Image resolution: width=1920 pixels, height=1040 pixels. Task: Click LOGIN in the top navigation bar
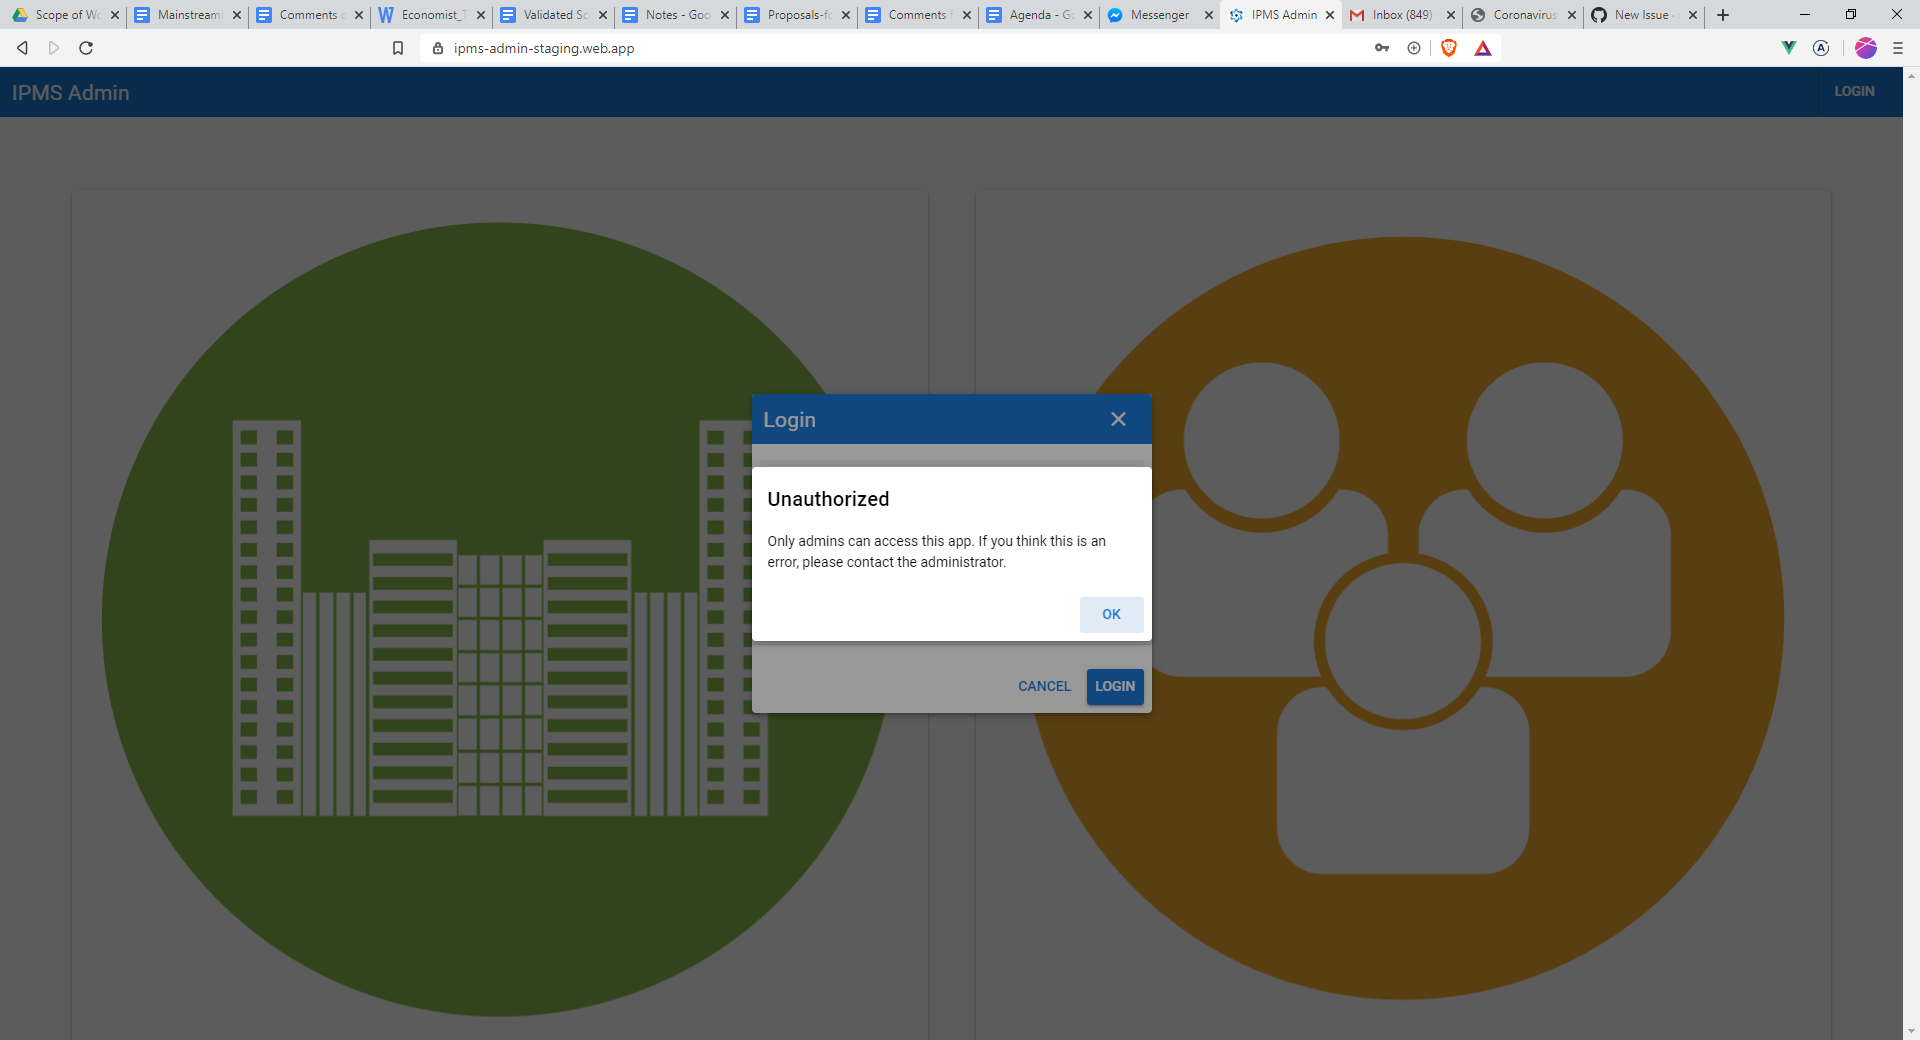[x=1854, y=91]
